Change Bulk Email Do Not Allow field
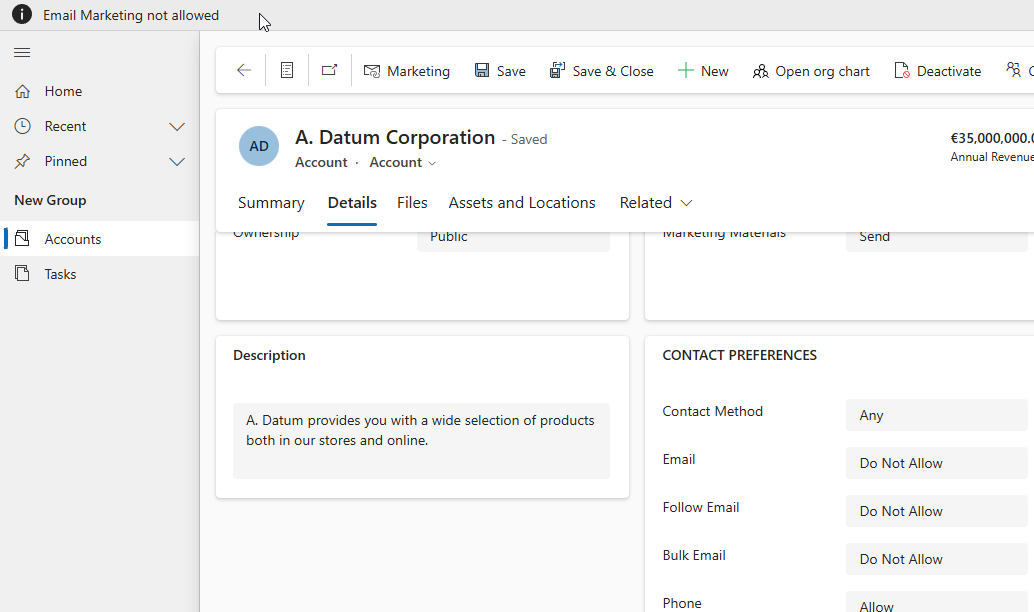1034x612 pixels. tap(936, 559)
